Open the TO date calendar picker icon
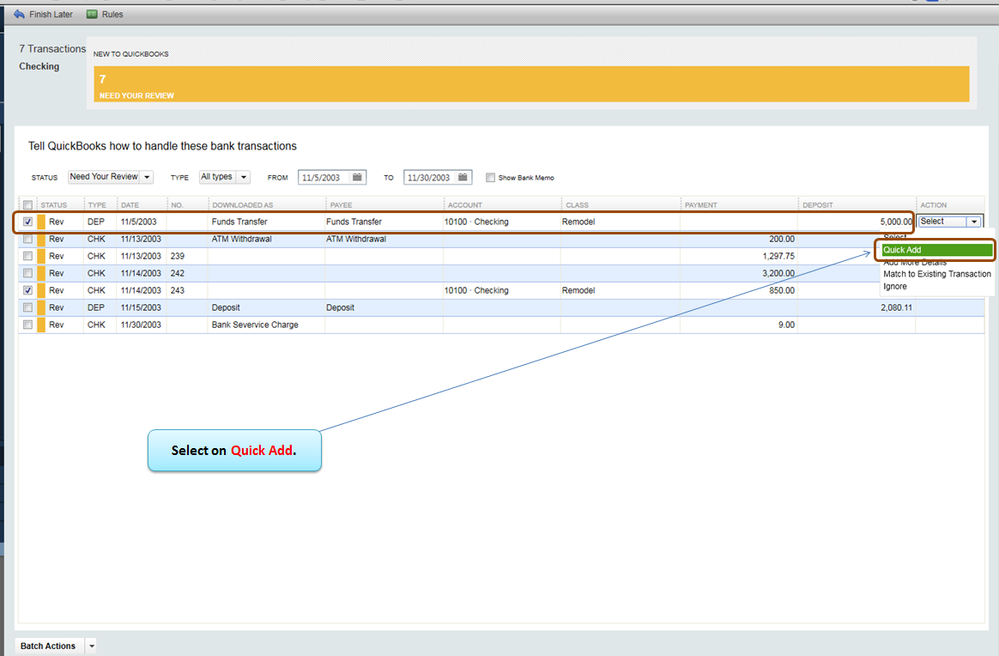Screen dimensions: 999x656 [463, 177]
